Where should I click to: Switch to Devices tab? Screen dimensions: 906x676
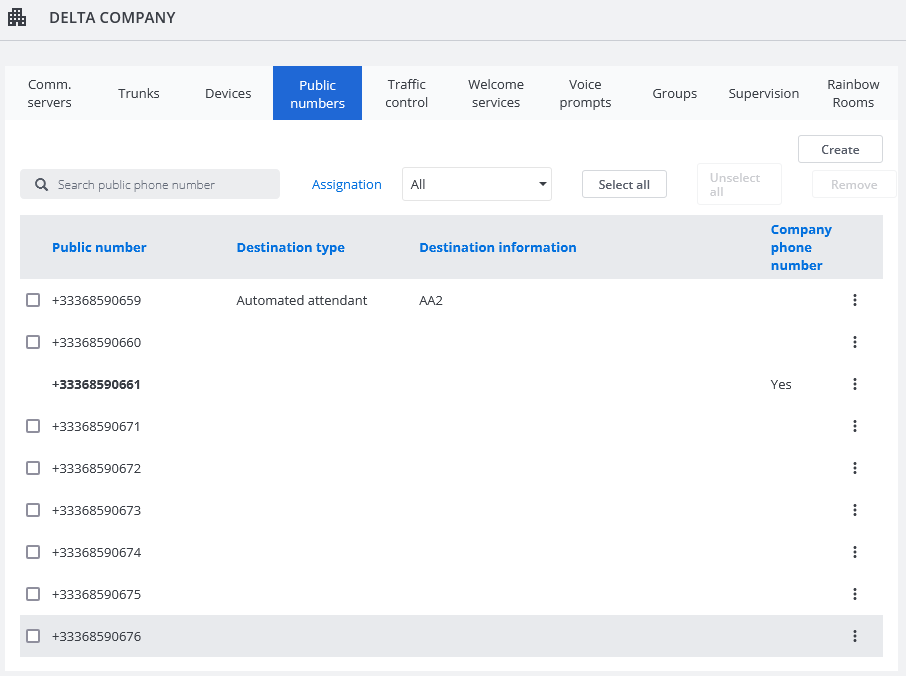click(228, 93)
